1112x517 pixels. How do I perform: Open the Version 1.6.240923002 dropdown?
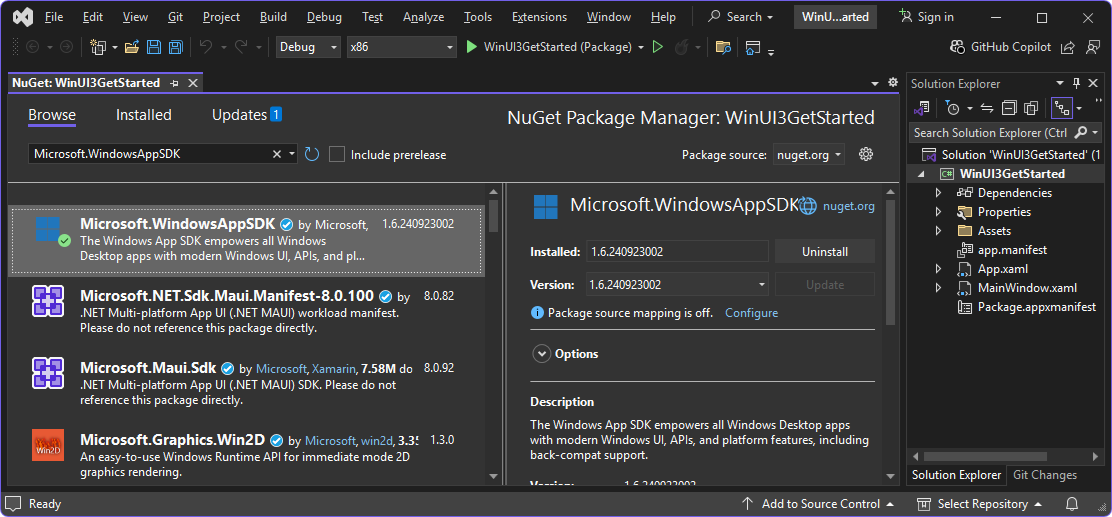(x=677, y=284)
